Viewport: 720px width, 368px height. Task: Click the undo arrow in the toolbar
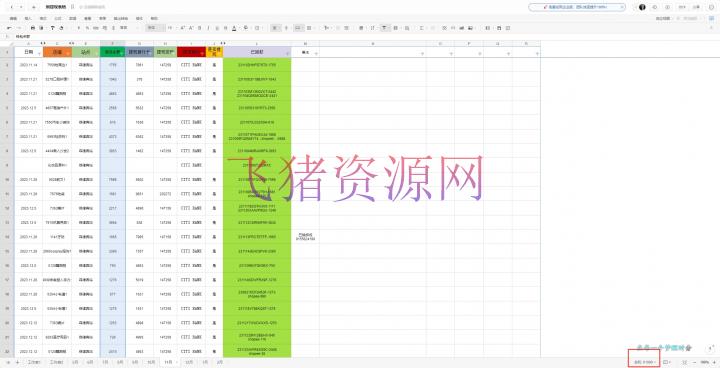point(9,28)
